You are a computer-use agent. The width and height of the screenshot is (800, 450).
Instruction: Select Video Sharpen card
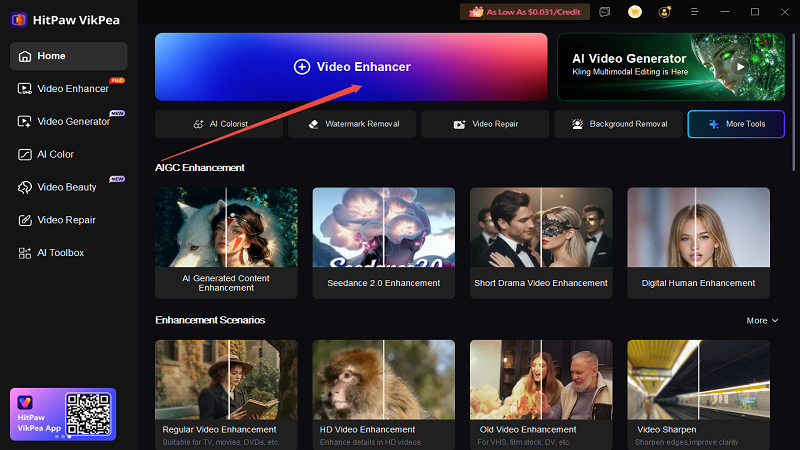point(698,395)
